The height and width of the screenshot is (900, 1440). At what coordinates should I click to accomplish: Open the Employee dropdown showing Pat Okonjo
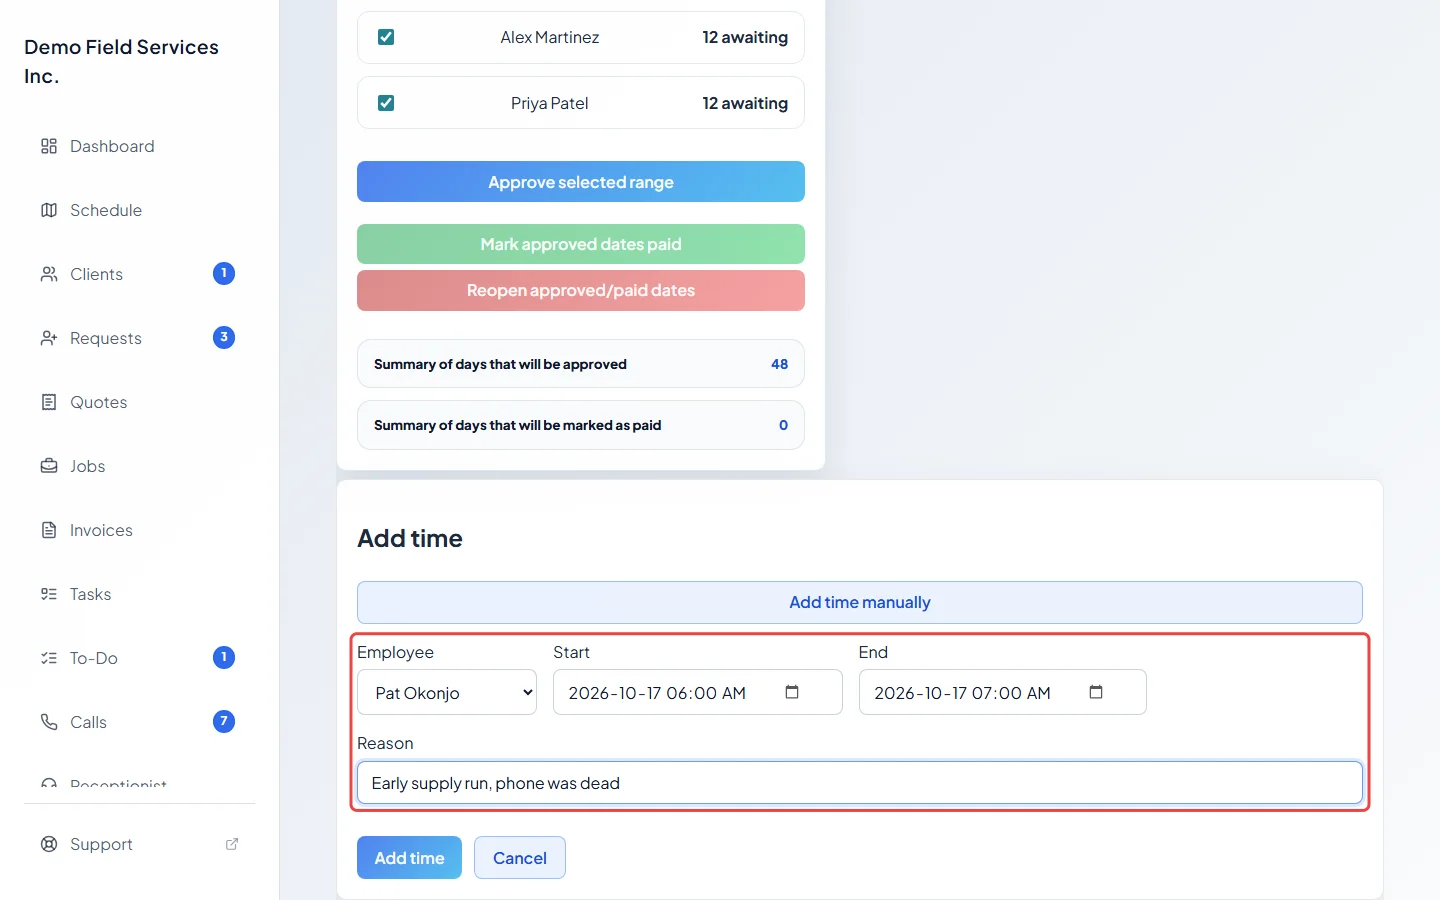[x=447, y=692]
